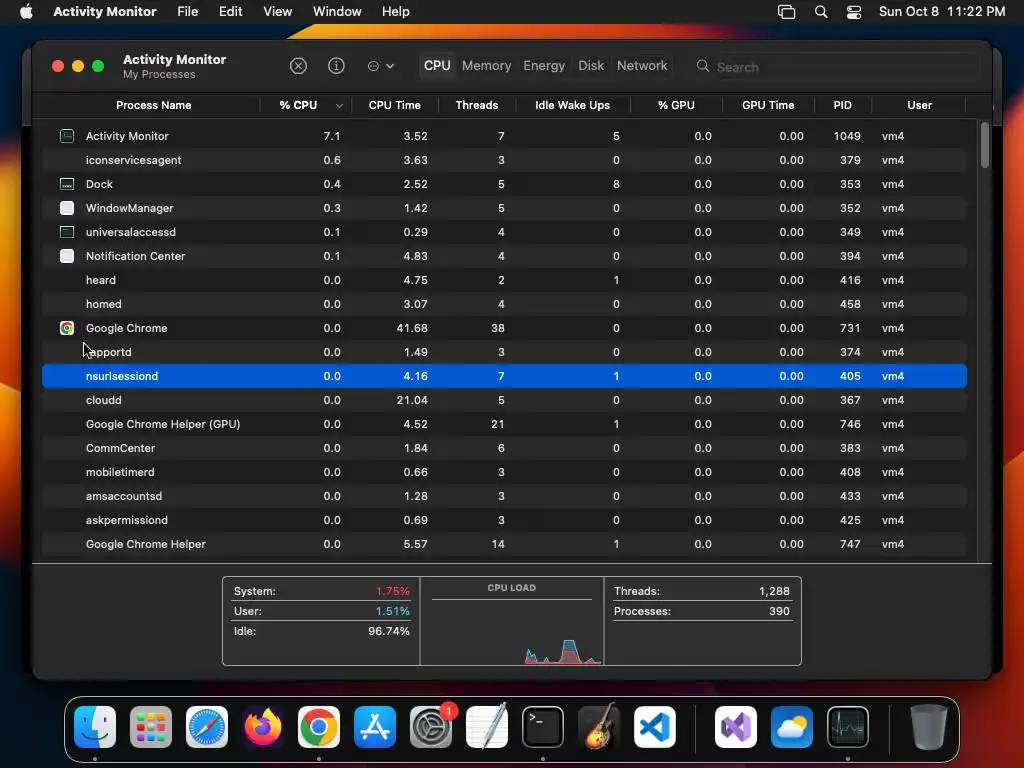1024x768 pixels.
Task: Open App Store from the Dock
Action: (x=375, y=727)
